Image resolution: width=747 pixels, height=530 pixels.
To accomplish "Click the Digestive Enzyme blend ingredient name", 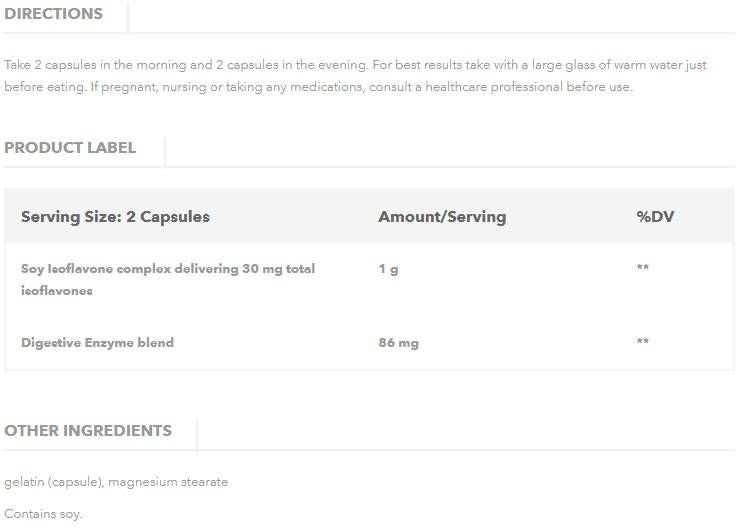I will tap(97, 343).
